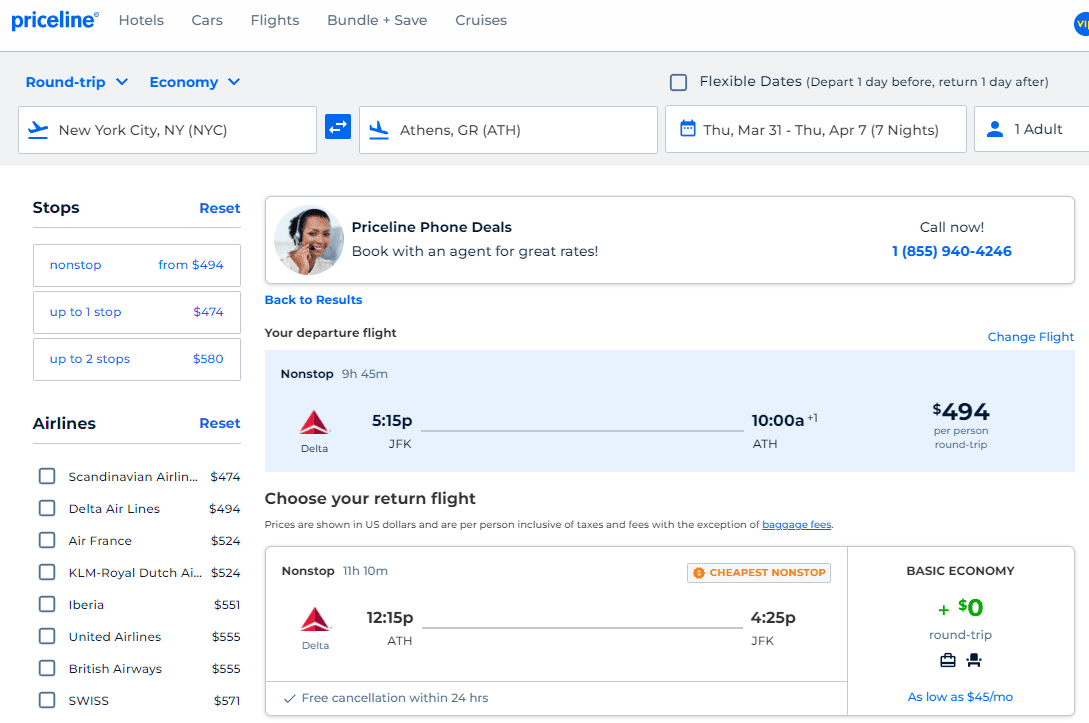Viewport: 1089px width, 723px height.
Task: Click the passenger person icon
Action: tap(994, 128)
